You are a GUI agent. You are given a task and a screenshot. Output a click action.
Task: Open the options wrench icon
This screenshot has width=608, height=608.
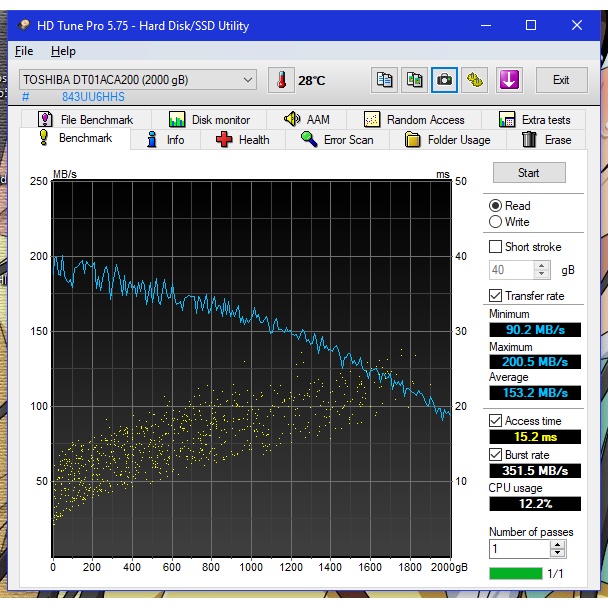point(475,80)
